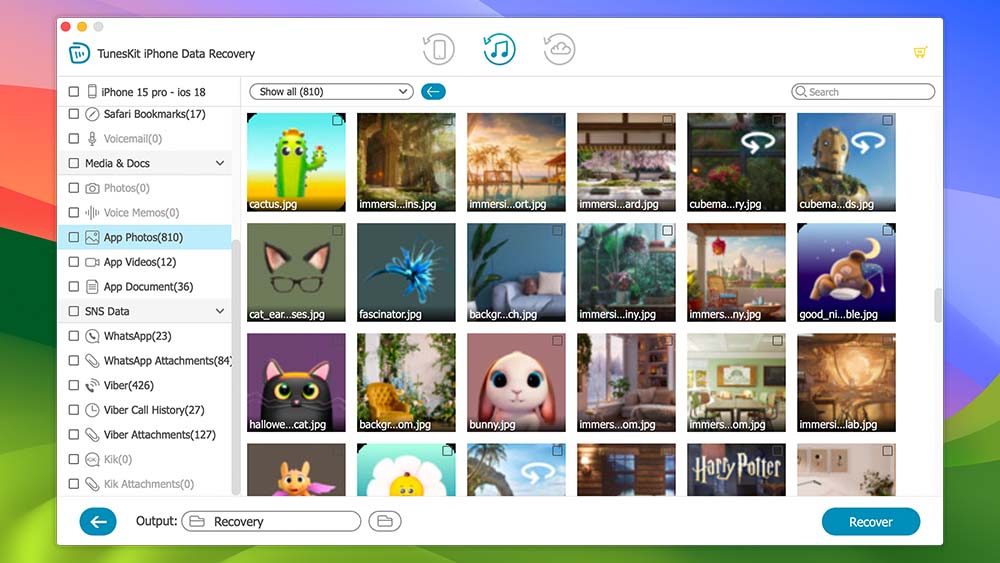
Task: Click the App Document page icon
Action: coord(92,287)
